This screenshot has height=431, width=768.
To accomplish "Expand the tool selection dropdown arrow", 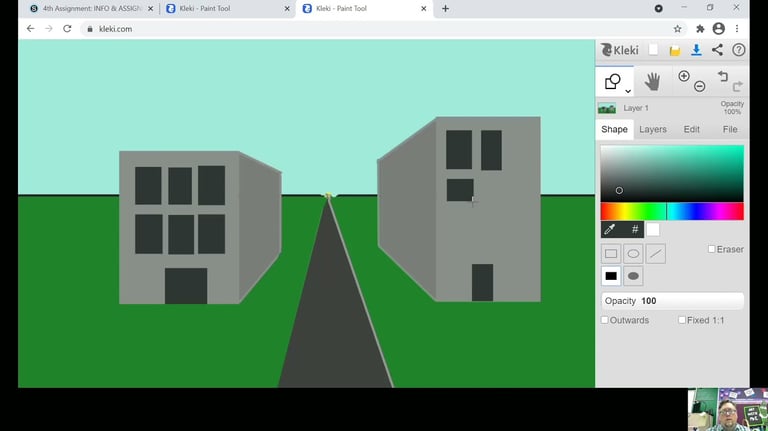I will [628, 91].
